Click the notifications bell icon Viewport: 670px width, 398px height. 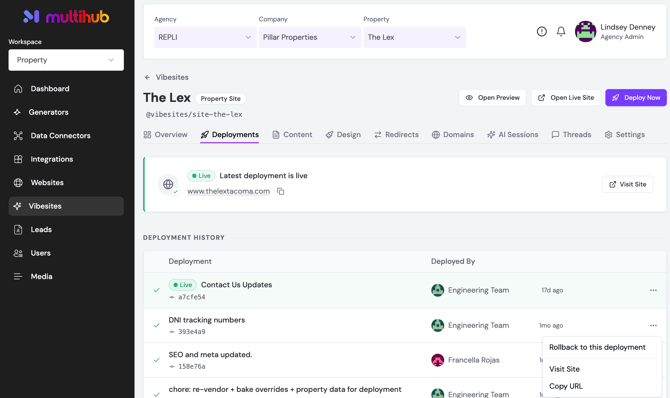(561, 31)
